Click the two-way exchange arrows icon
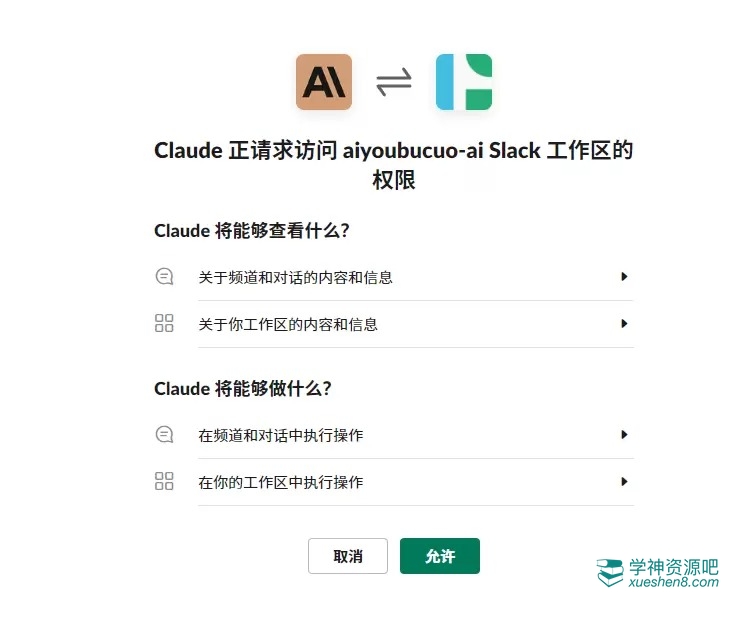The height and width of the screenshot is (621, 752). point(394,82)
